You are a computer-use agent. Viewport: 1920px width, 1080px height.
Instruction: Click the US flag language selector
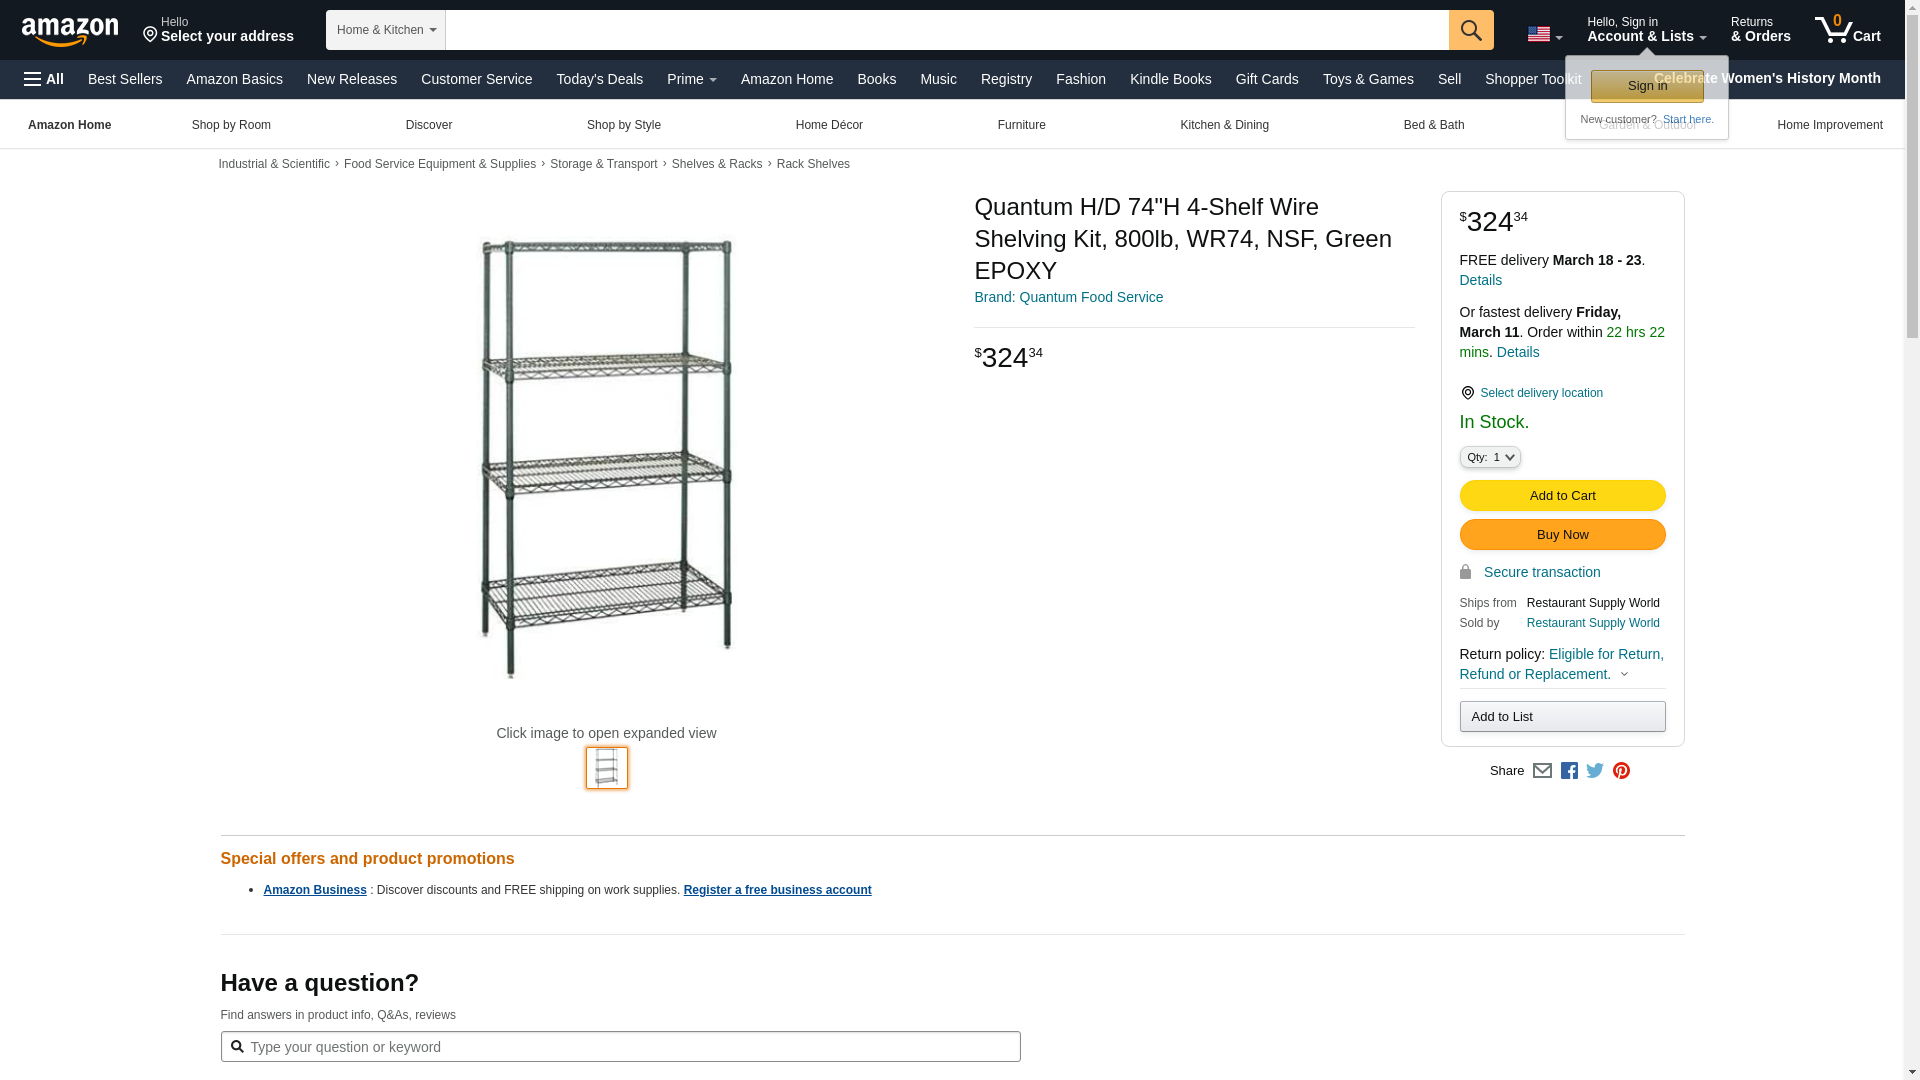click(1544, 34)
